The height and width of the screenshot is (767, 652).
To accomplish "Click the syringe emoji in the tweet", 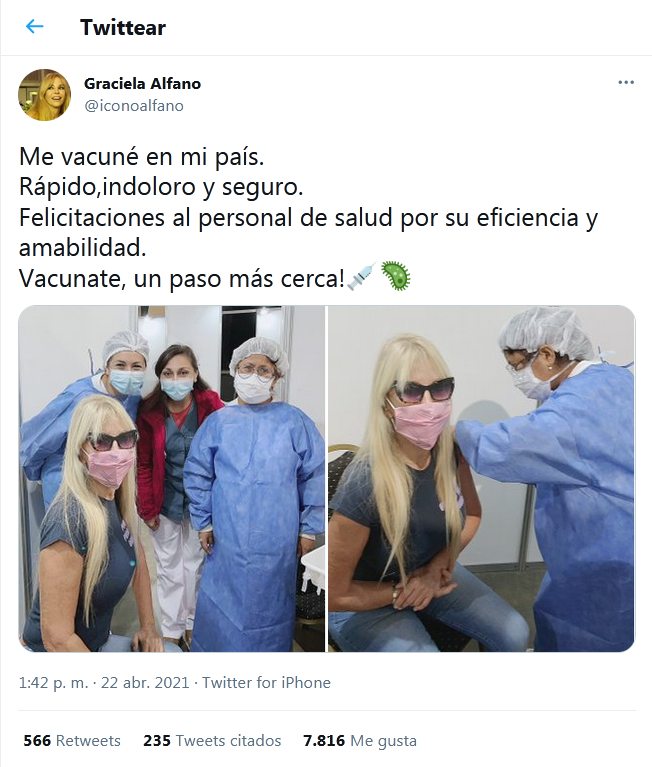I will click(361, 276).
